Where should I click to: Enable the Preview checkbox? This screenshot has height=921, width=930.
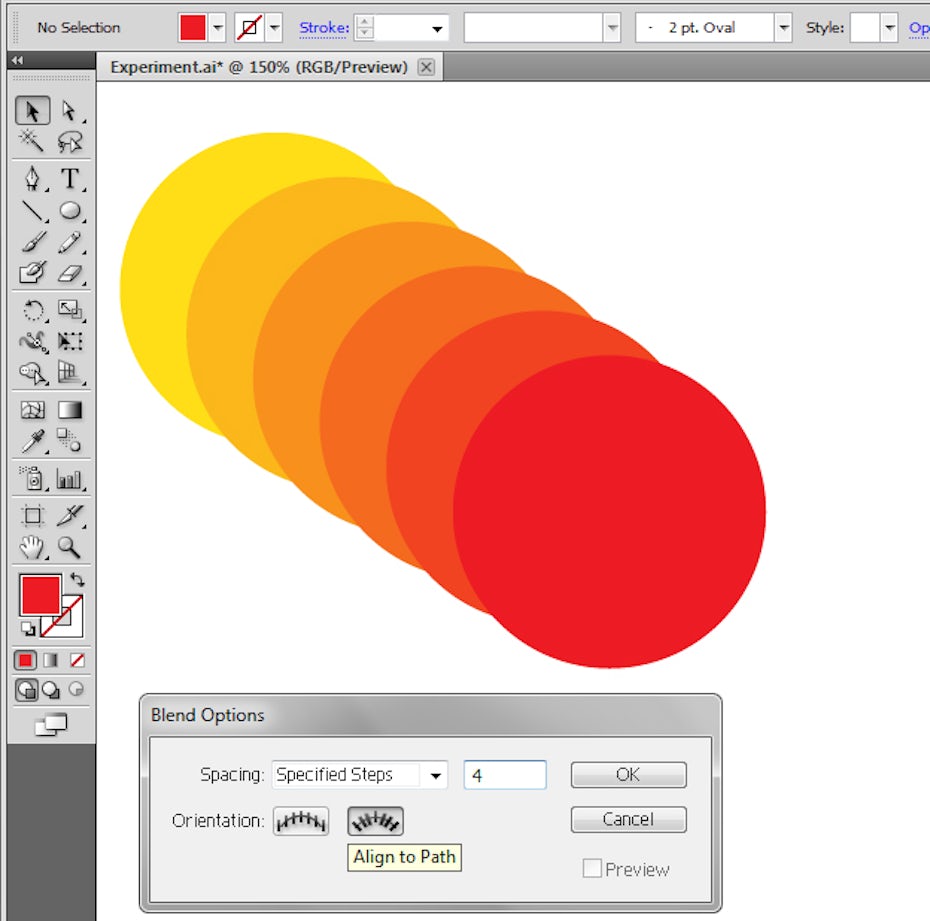(x=592, y=869)
